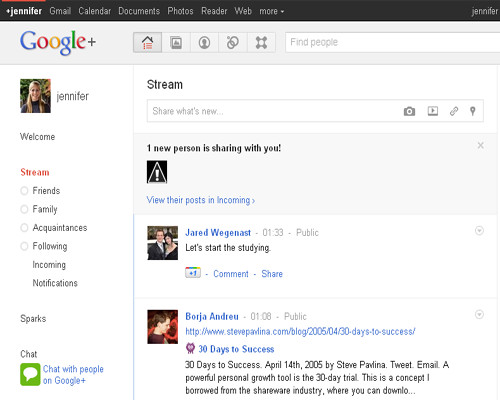Select the Following circle filter
The width and height of the screenshot is (500, 400).
click(x=24, y=246)
